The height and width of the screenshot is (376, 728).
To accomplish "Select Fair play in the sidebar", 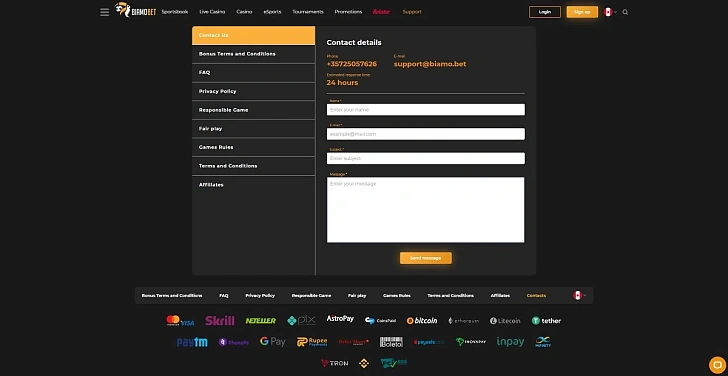I will coord(254,129).
